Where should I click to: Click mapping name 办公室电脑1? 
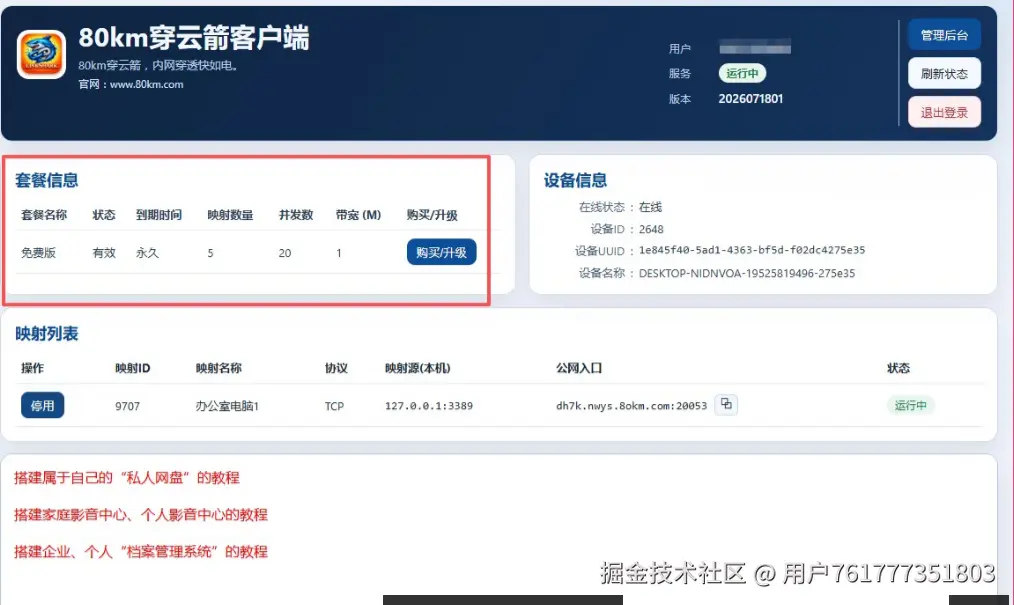(x=227, y=406)
